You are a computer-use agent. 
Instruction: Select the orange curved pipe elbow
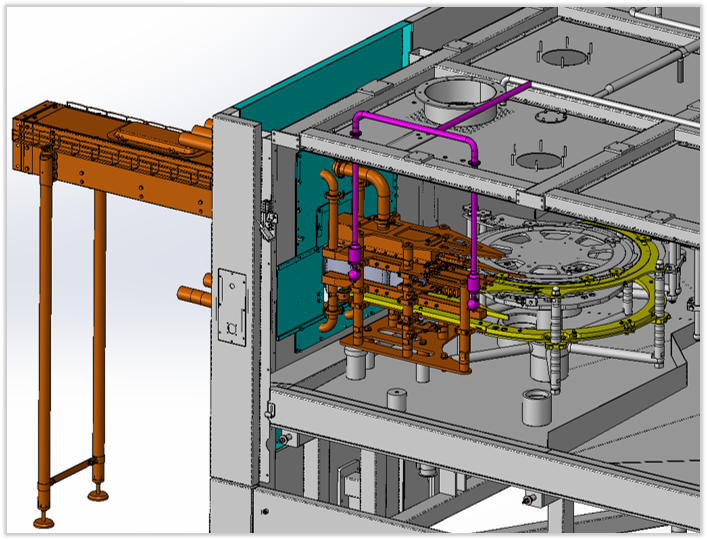[377, 187]
